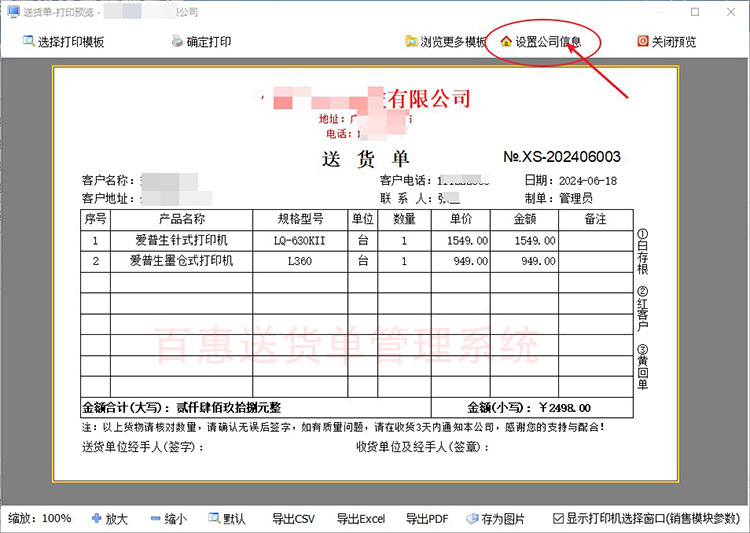Click 选择打印模板 toolbar button

(63, 42)
